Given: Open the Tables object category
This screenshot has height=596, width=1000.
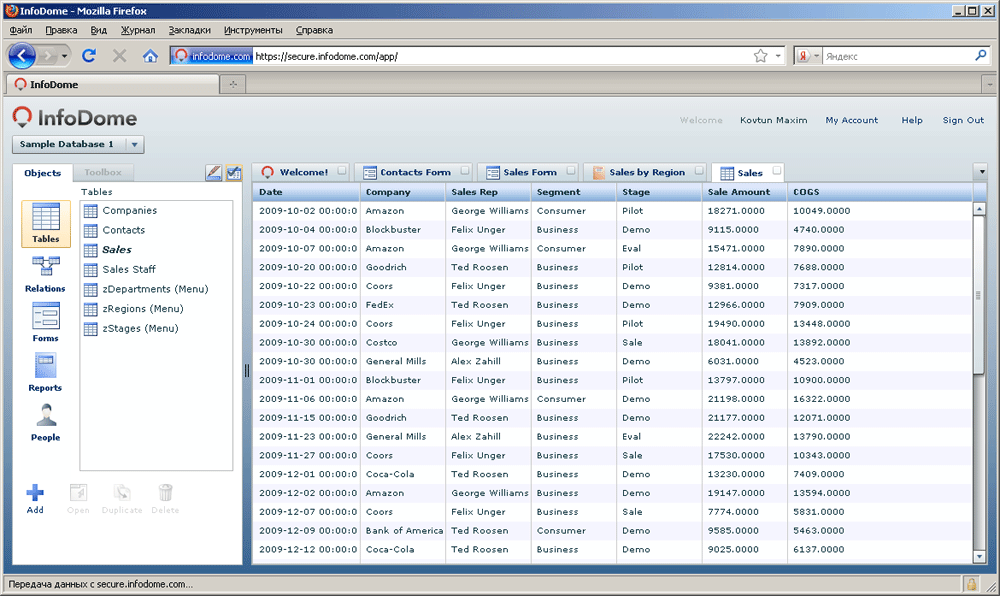Looking at the screenshot, I should pos(46,224).
